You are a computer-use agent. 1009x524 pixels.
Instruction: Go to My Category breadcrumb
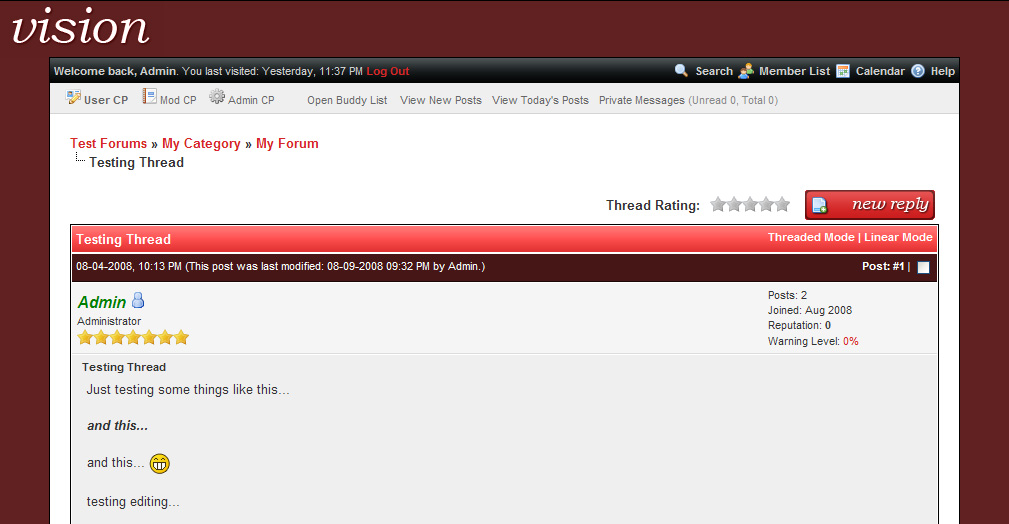coord(201,144)
